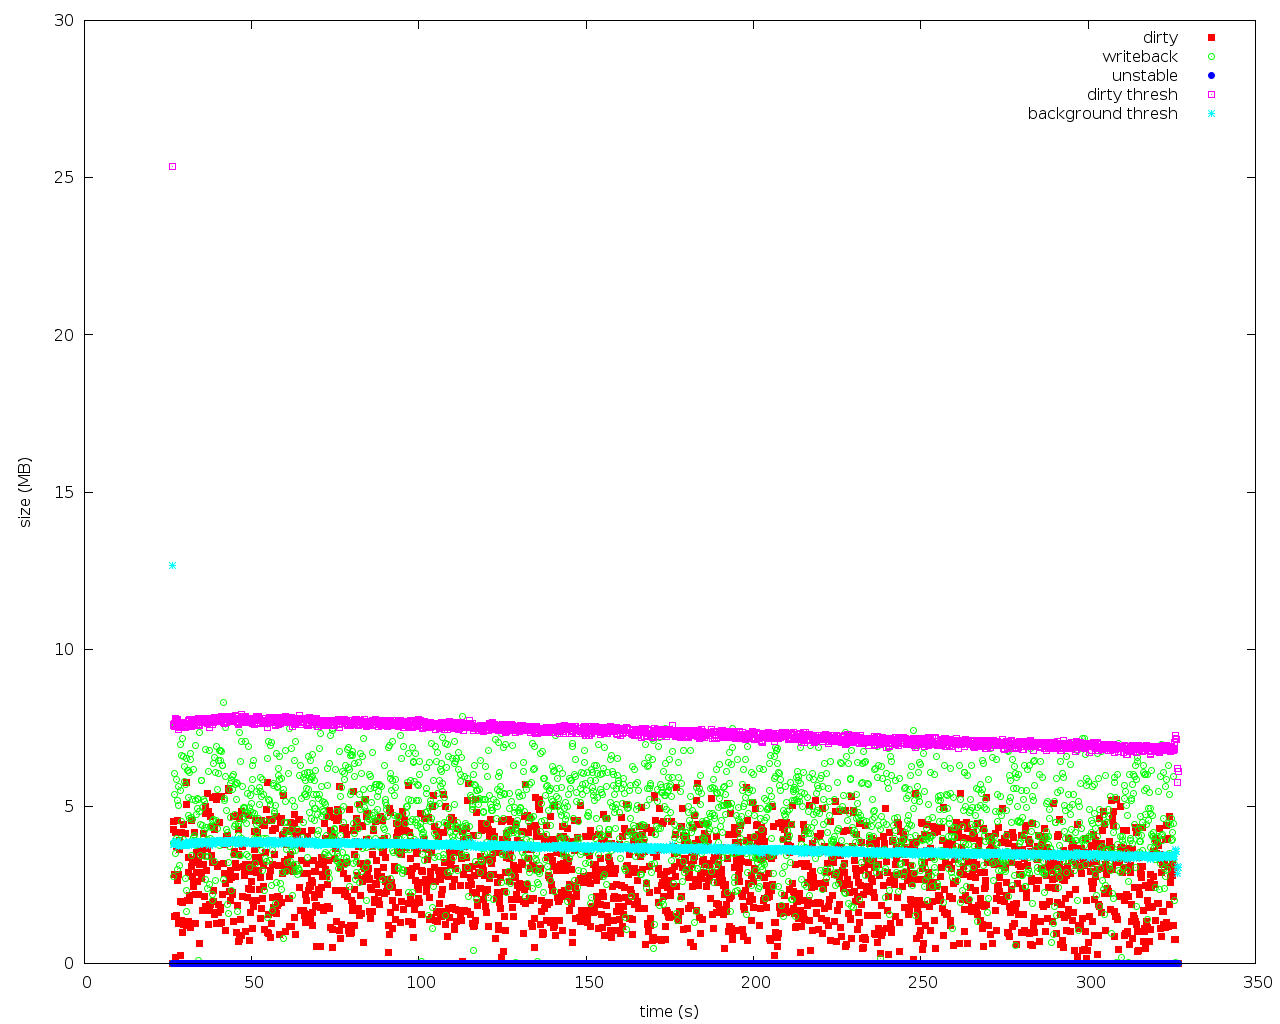This screenshot has height=1024, width=1280.
Task: Click the y-axis tick label 10
Action: pos(64,649)
